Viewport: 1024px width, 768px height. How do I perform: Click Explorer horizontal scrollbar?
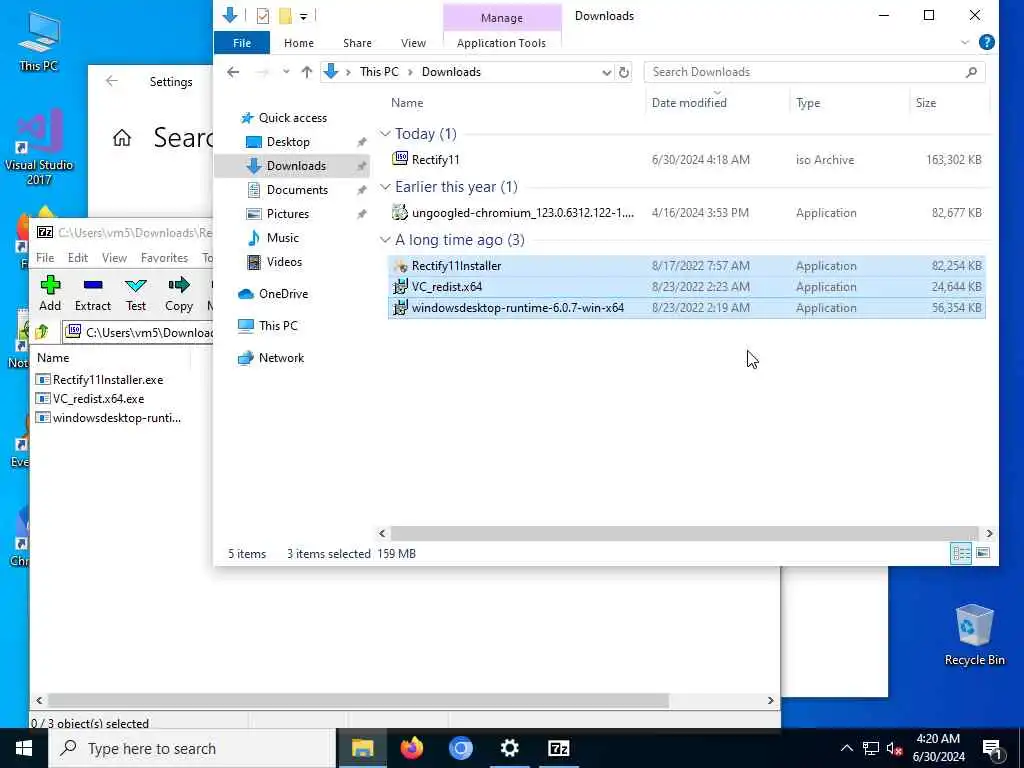[x=684, y=534]
